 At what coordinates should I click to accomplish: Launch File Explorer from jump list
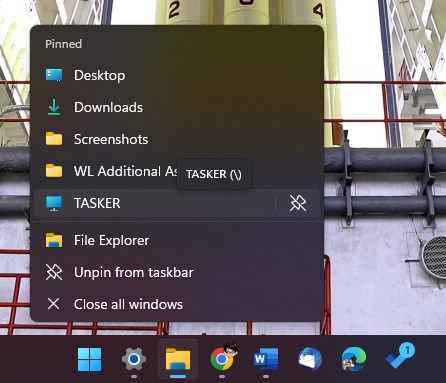pos(177,240)
